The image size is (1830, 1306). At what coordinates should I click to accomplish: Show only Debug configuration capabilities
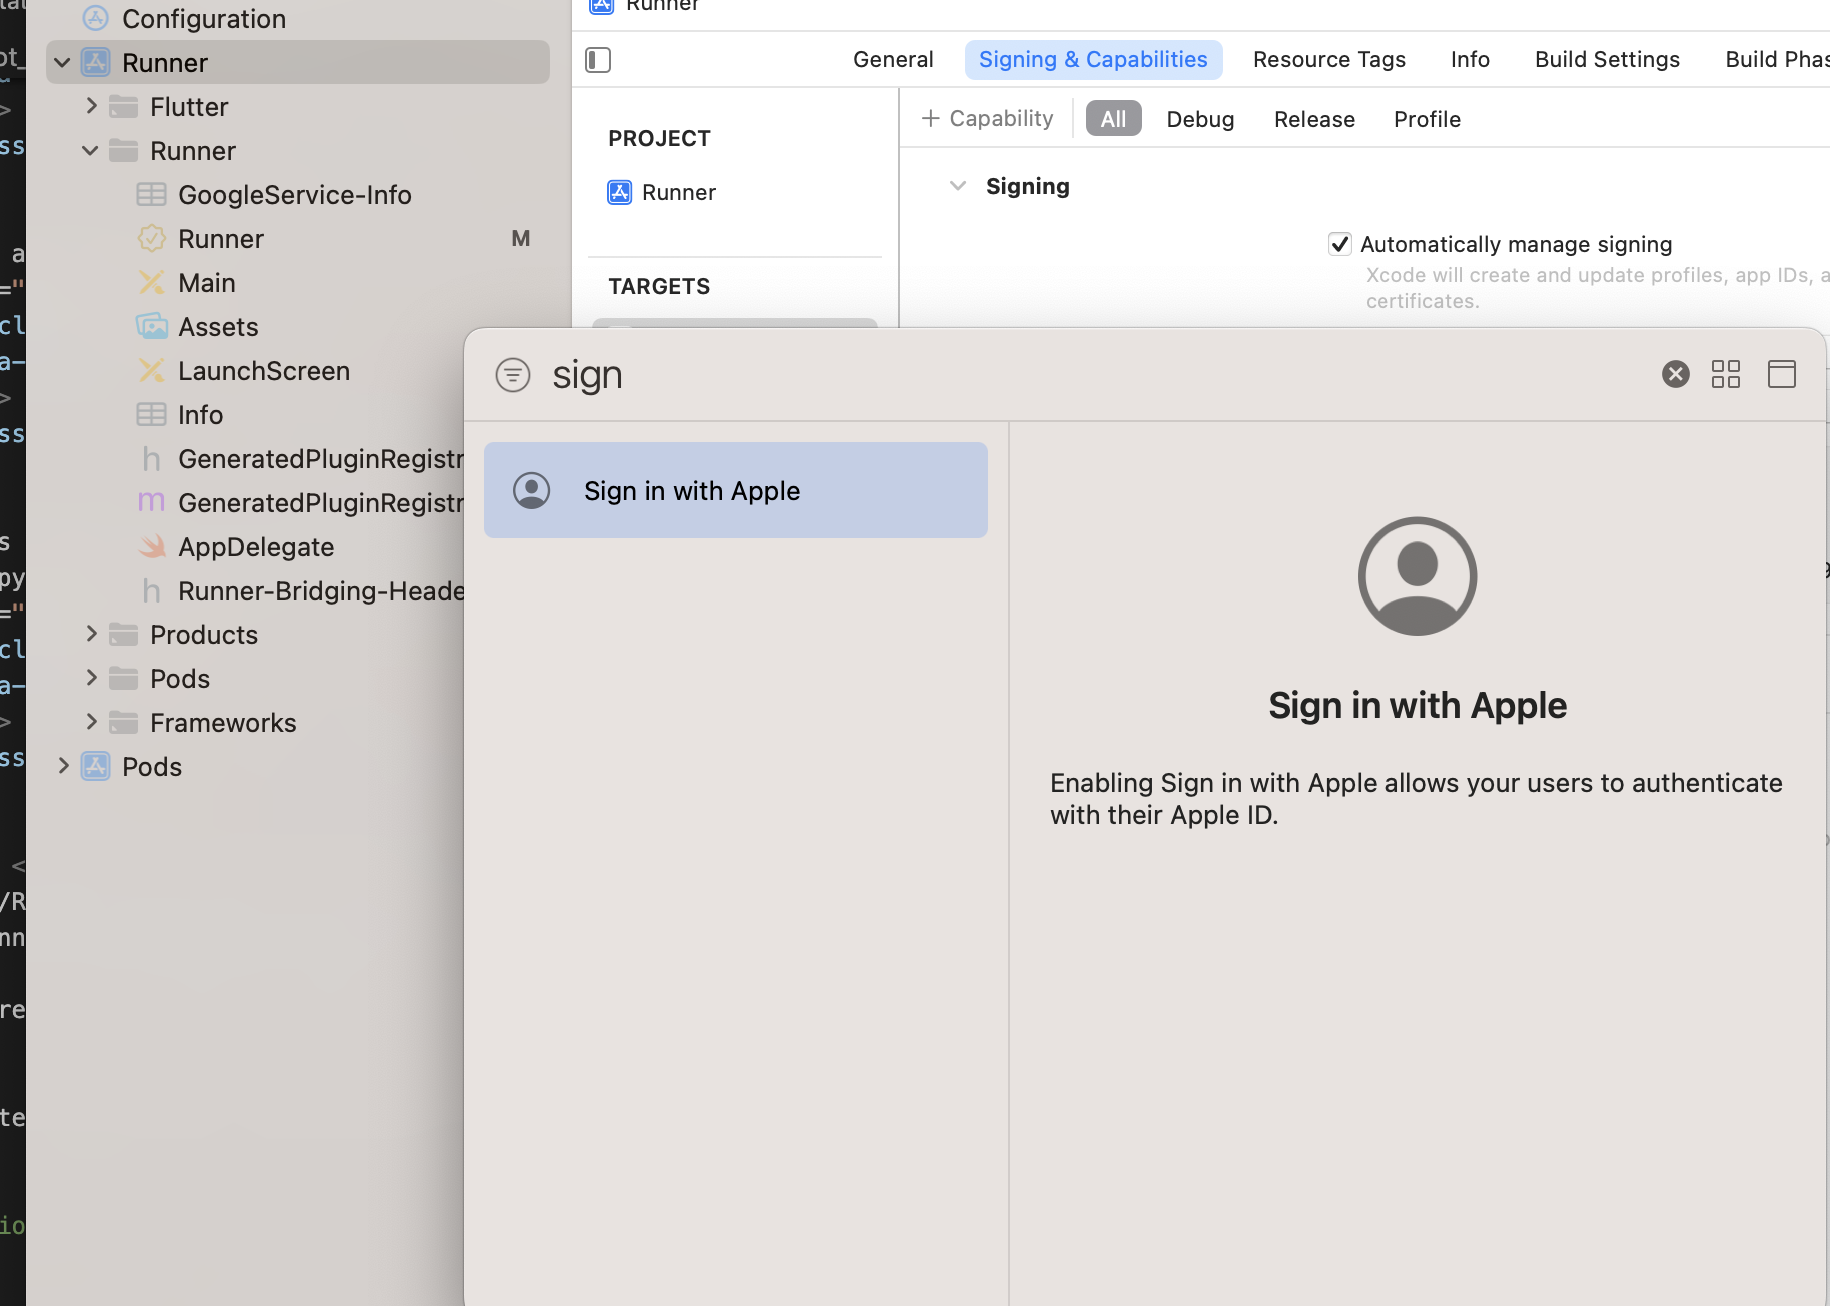1200,119
